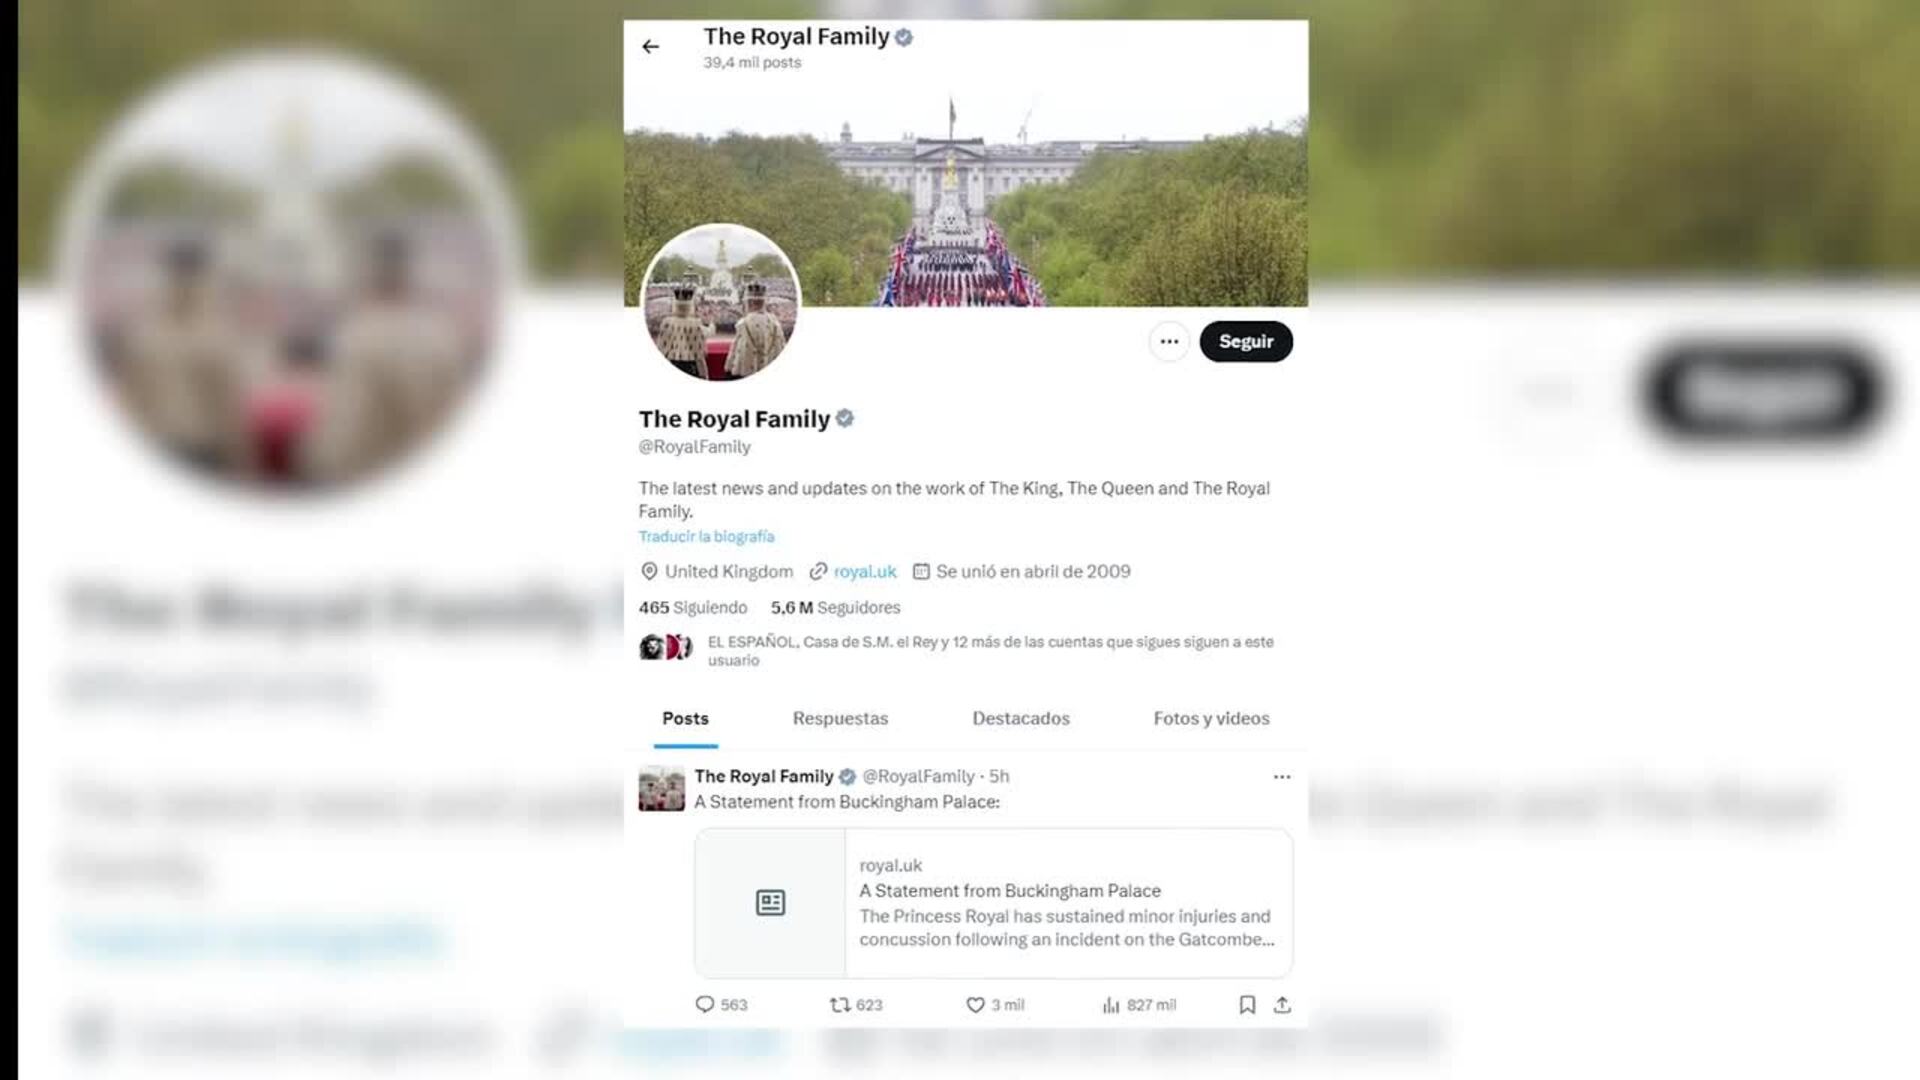1920x1080 pixels.
Task: Click the Traducir la biografía link
Action: click(x=706, y=537)
